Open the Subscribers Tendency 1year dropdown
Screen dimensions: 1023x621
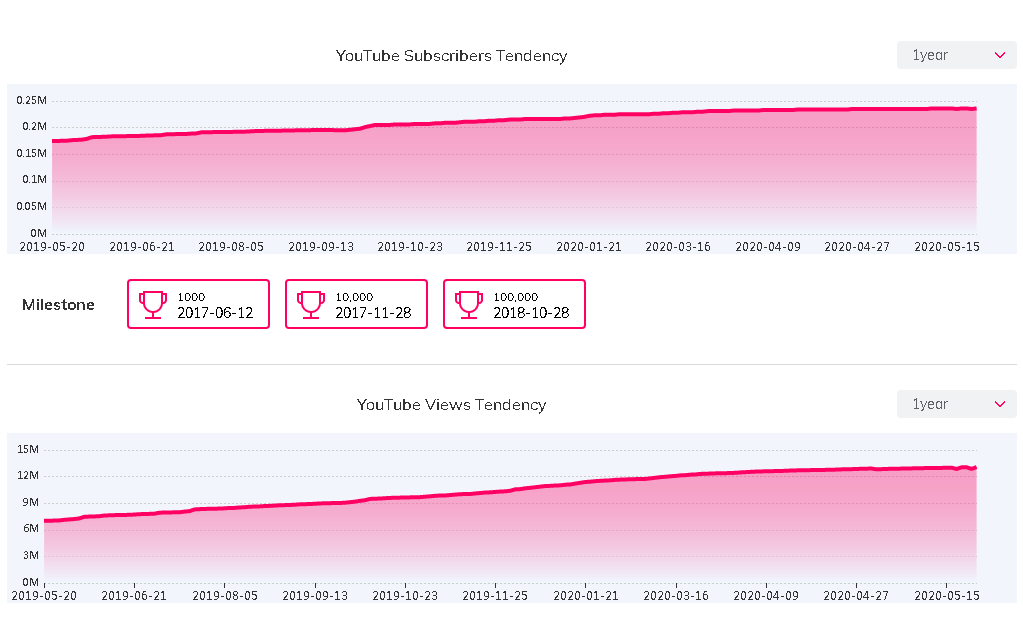(958, 56)
